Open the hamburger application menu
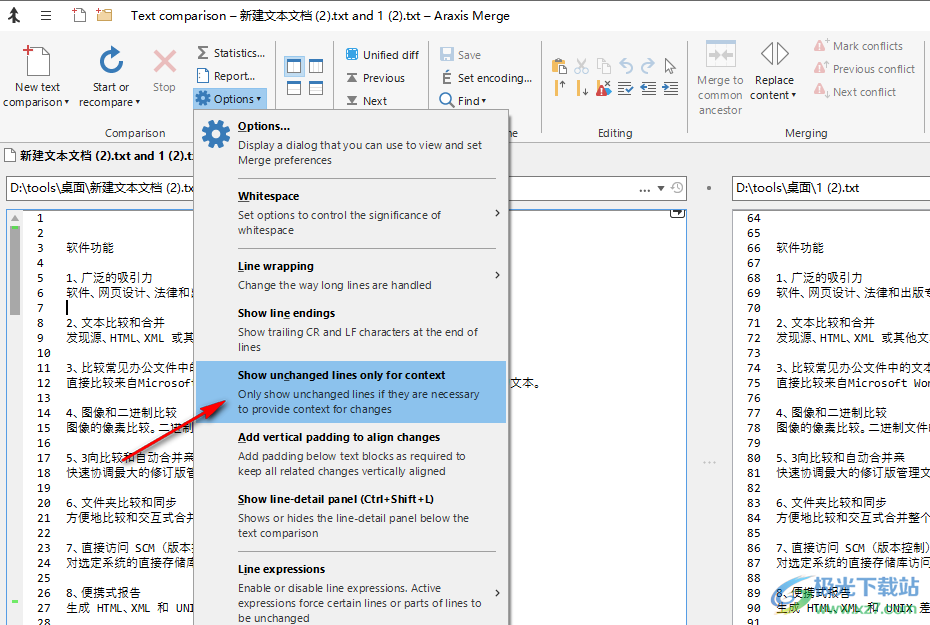 coord(46,15)
